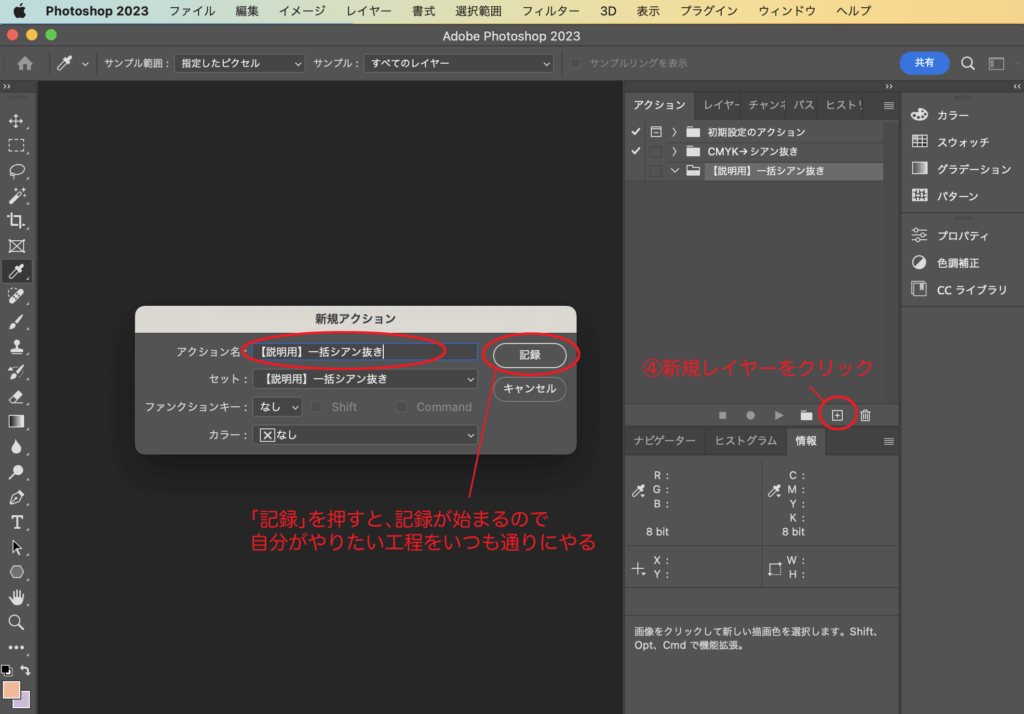Click the create new action plus icon
Viewport: 1024px width, 714px height.
click(x=837, y=415)
